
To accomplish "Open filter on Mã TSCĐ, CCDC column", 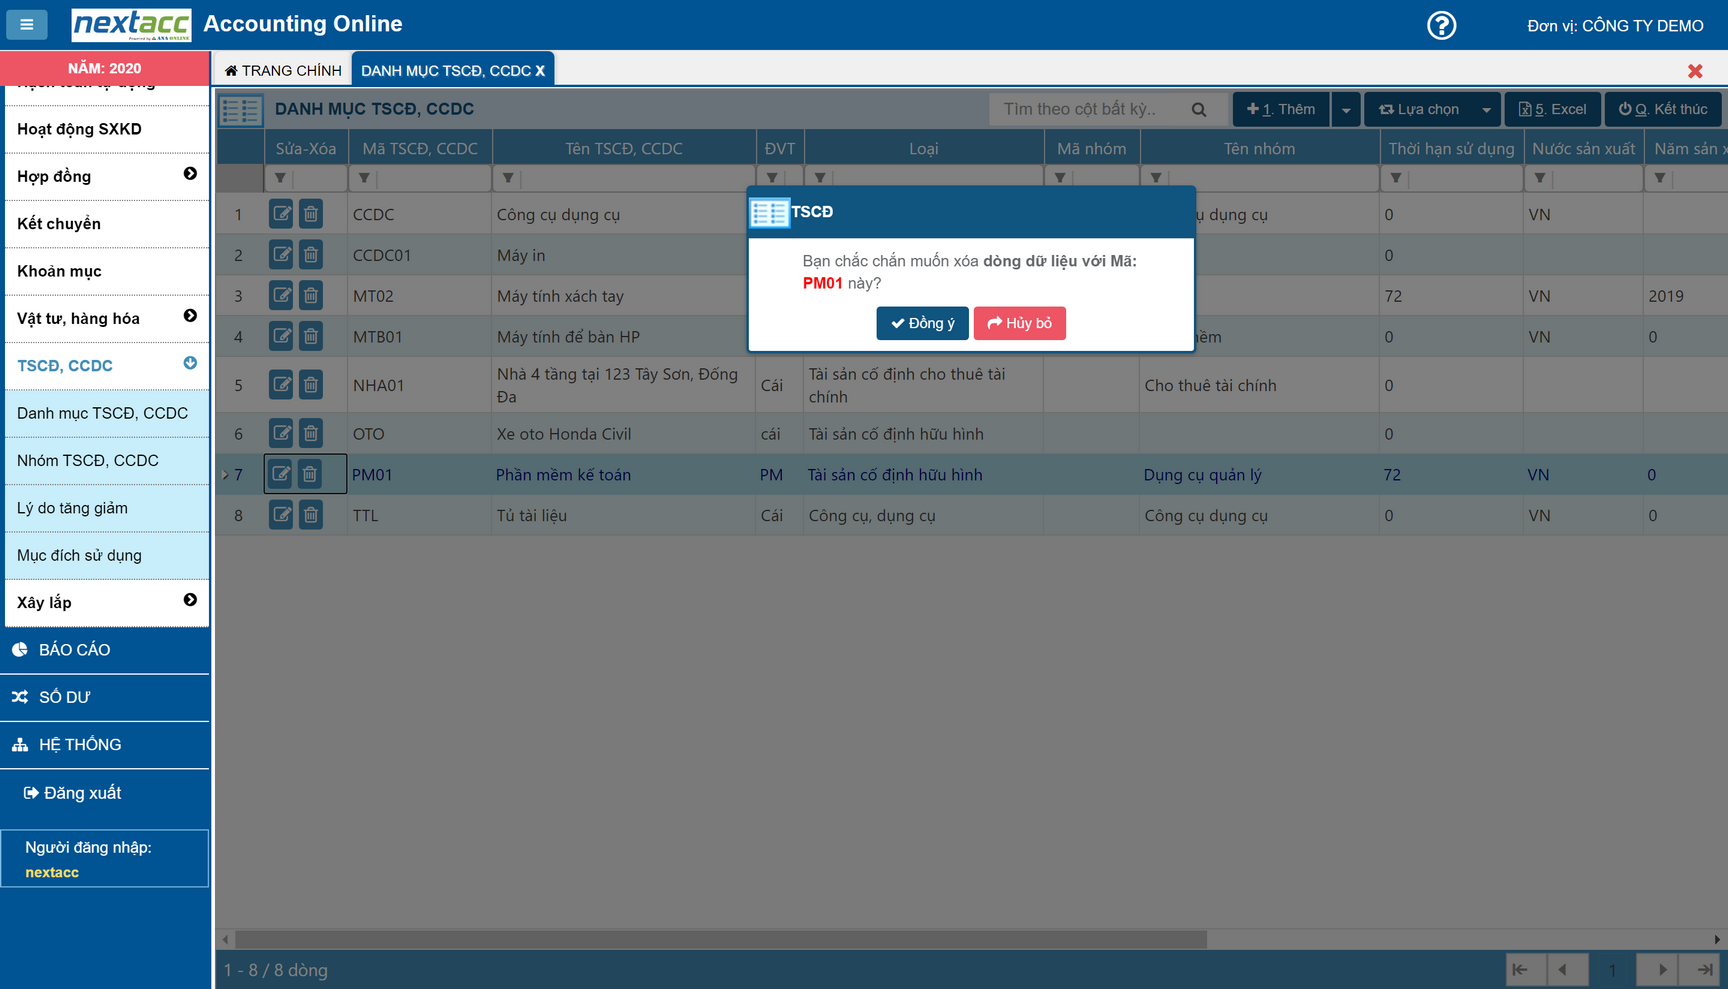I will [364, 178].
